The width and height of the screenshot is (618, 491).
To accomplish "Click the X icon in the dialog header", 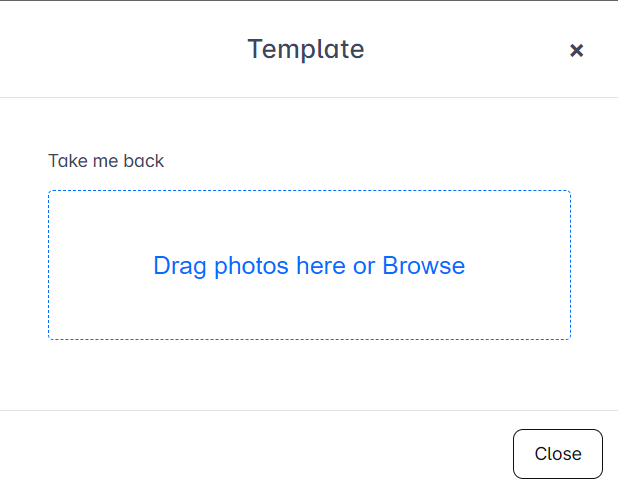I will 576,50.
